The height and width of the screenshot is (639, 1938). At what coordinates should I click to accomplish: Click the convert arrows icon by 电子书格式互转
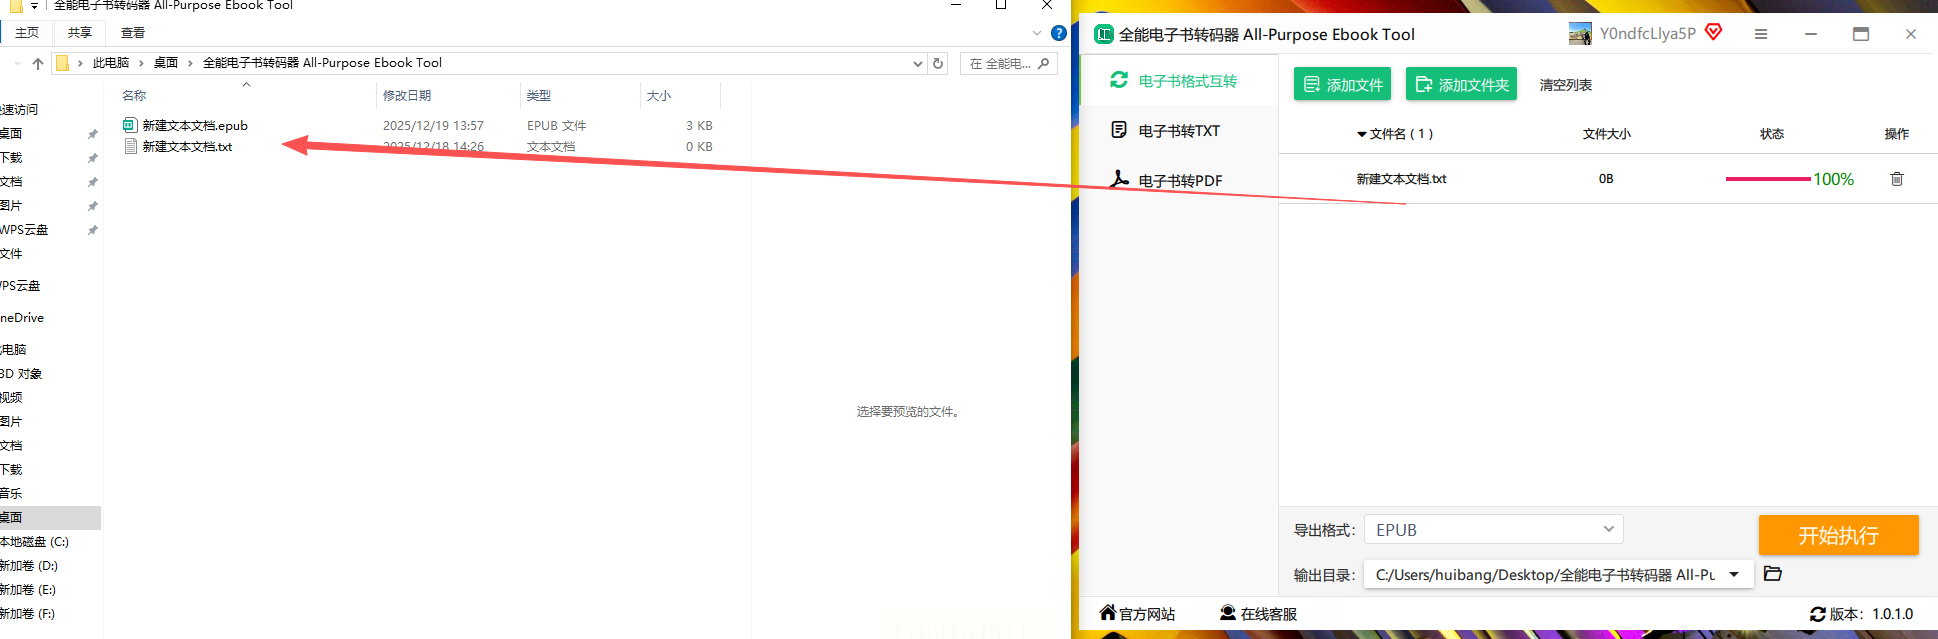coord(1119,79)
